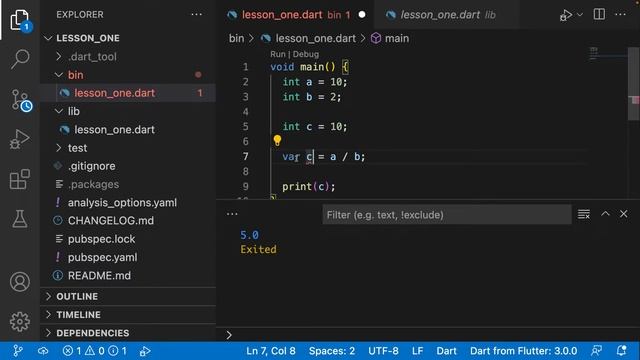Screen dimensions: 640x360
Task: Click the Debug code lens link
Action: (306, 54)
